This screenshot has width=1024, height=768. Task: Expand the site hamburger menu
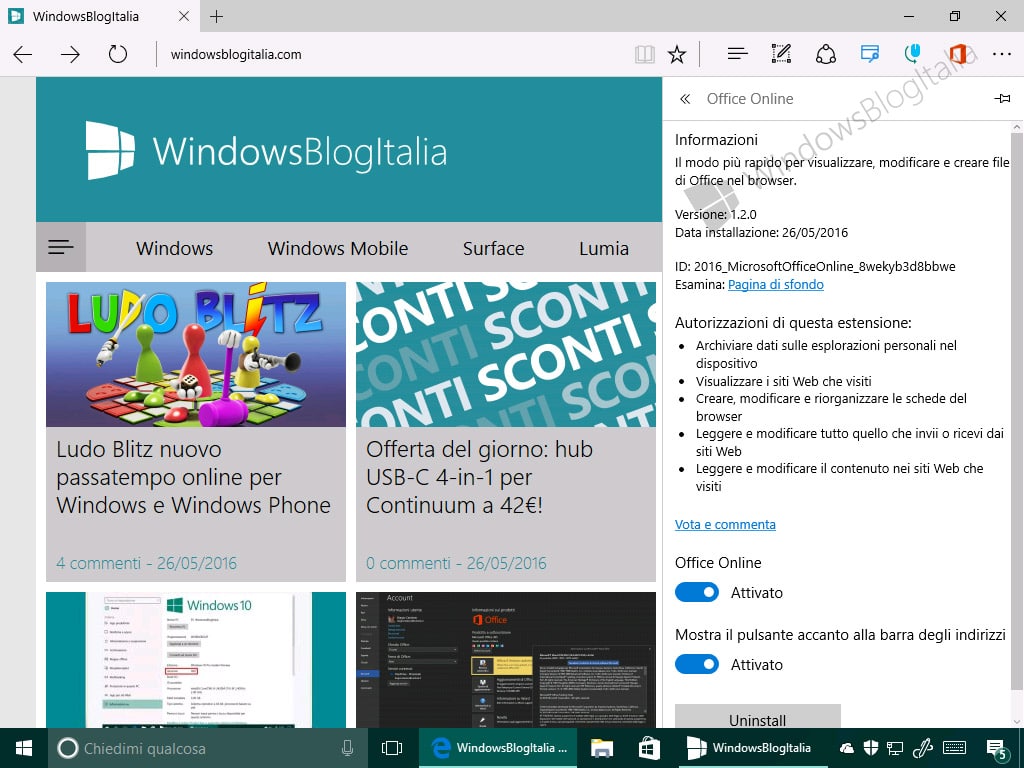pos(61,247)
